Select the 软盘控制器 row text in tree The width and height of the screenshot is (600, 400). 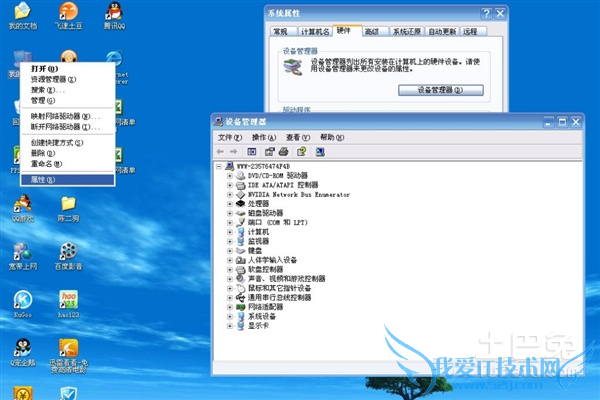coord(266,269)
